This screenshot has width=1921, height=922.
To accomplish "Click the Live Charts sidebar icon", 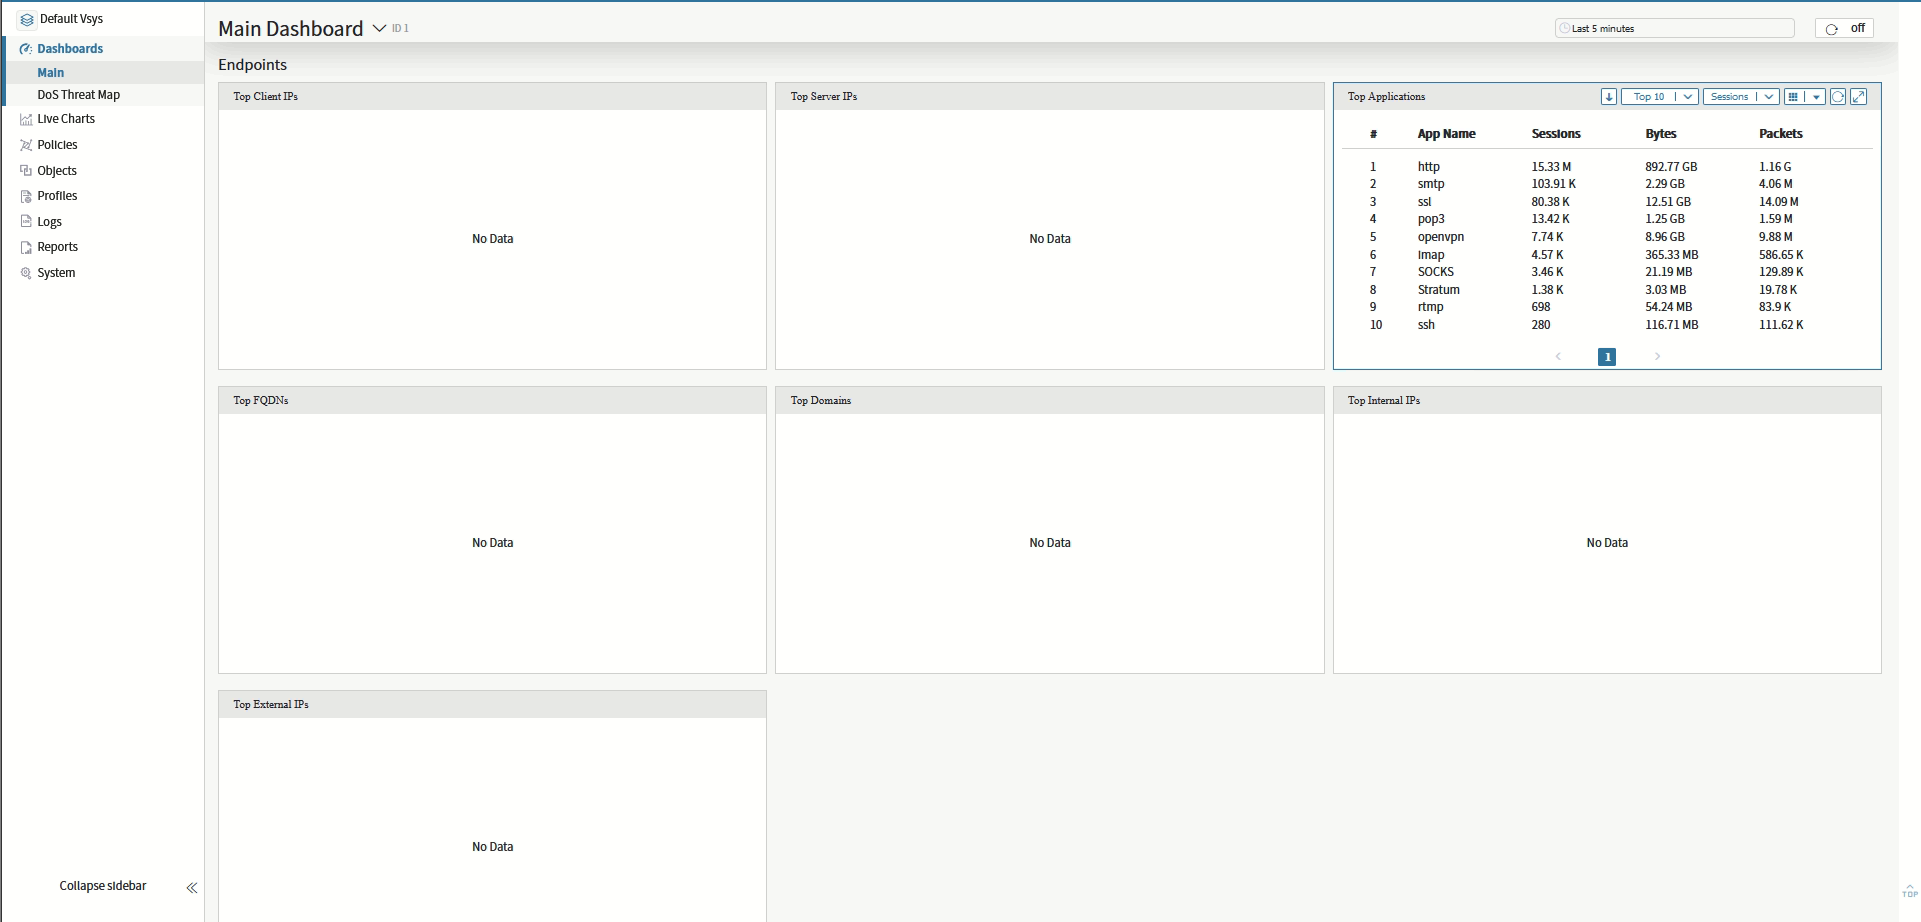I will click(26, 119).
